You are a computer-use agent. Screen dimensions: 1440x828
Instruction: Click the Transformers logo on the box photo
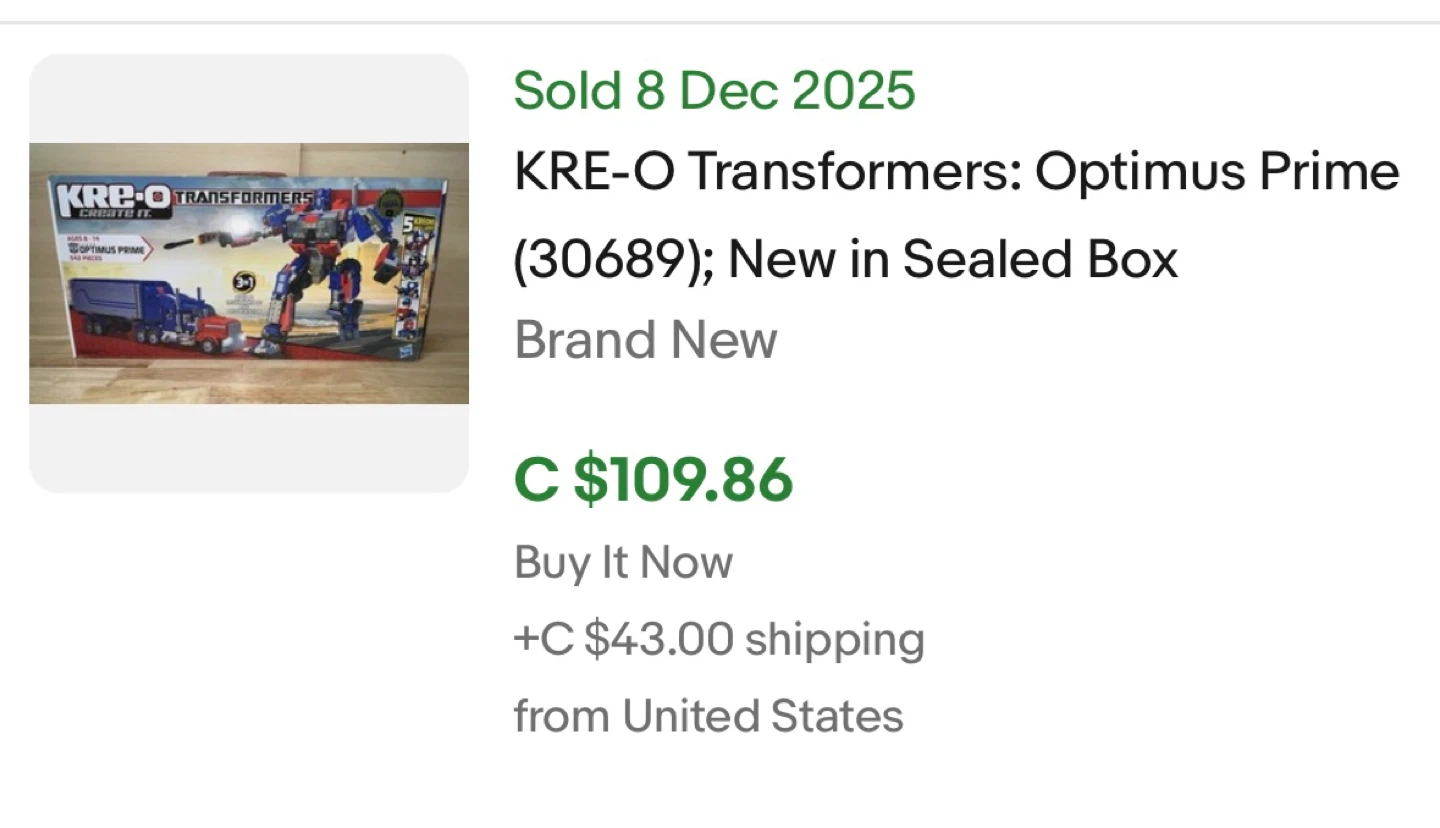coord(243,198)
